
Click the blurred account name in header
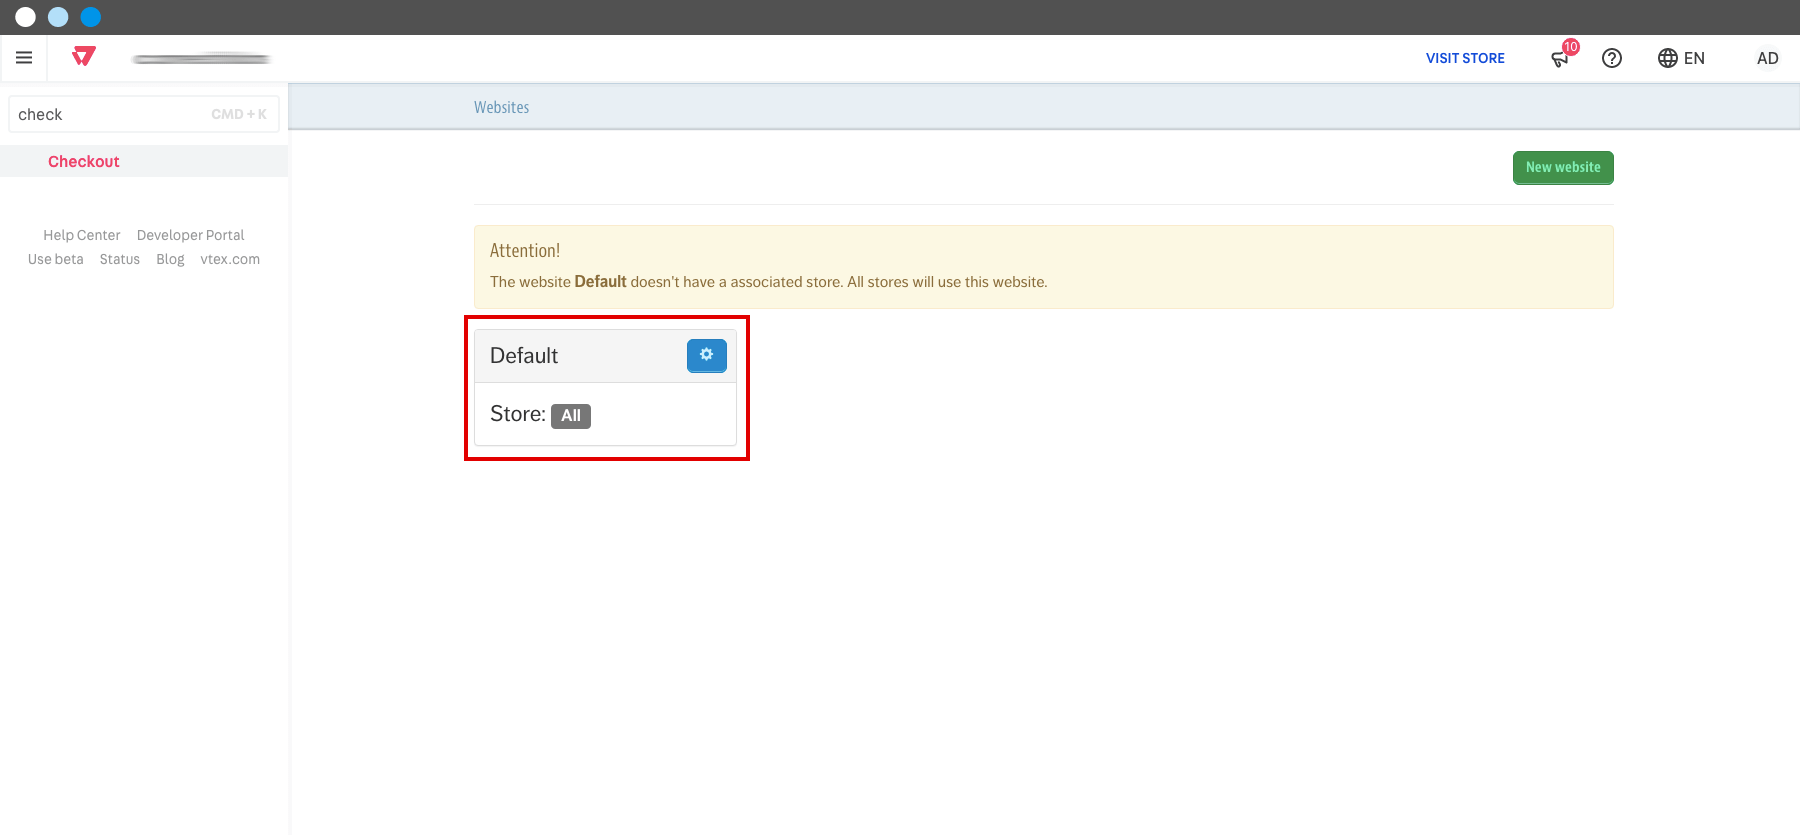201,59
